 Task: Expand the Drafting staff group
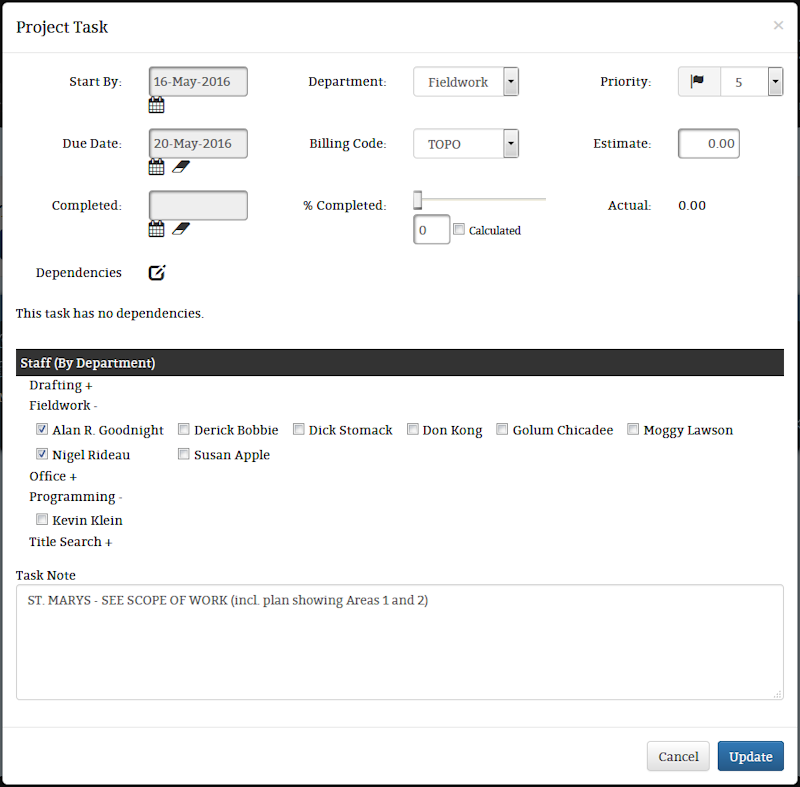61,385
